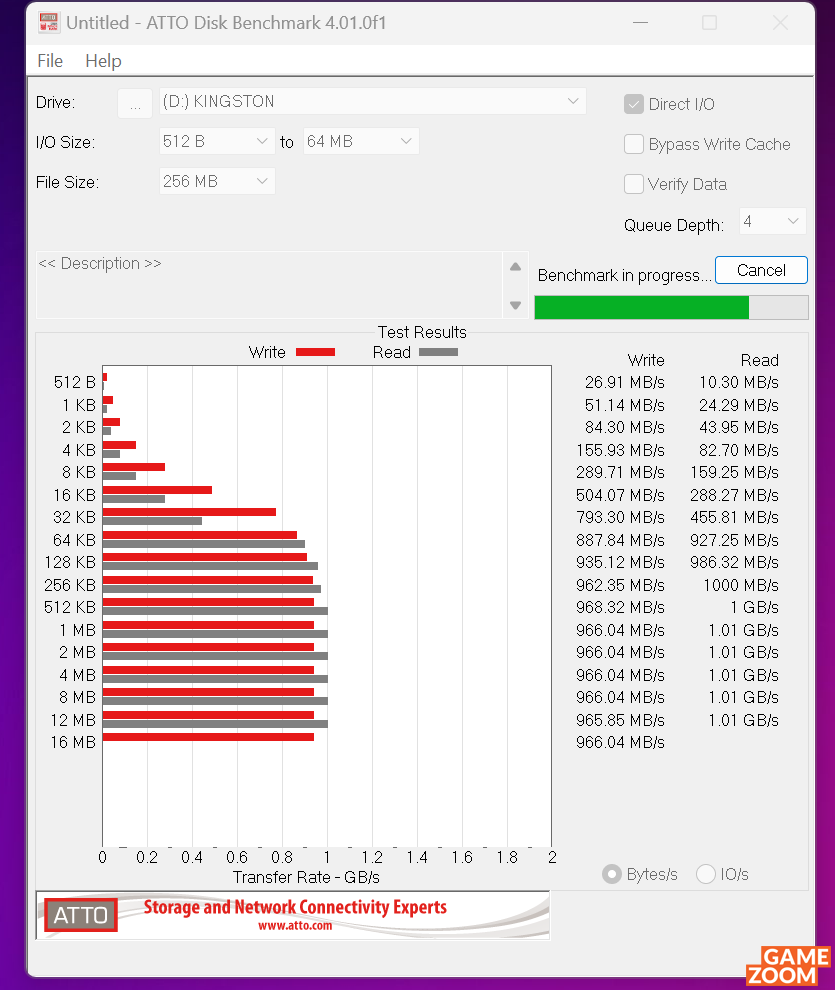Click the write value 504.07 MB/s
Screen dimensions: 835x990
[x=620, y=495]
